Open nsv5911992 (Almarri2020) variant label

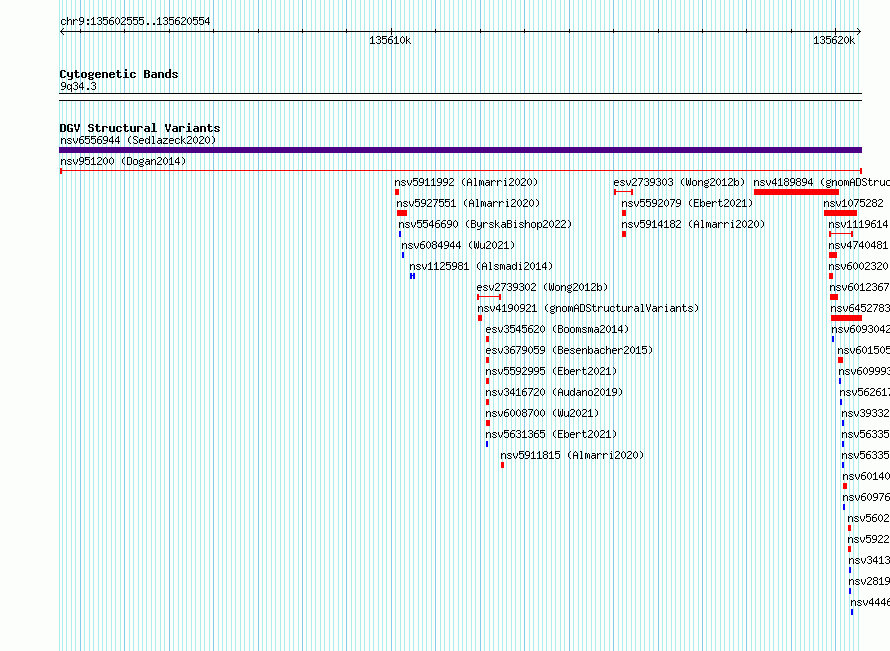[x=466, y=182]
